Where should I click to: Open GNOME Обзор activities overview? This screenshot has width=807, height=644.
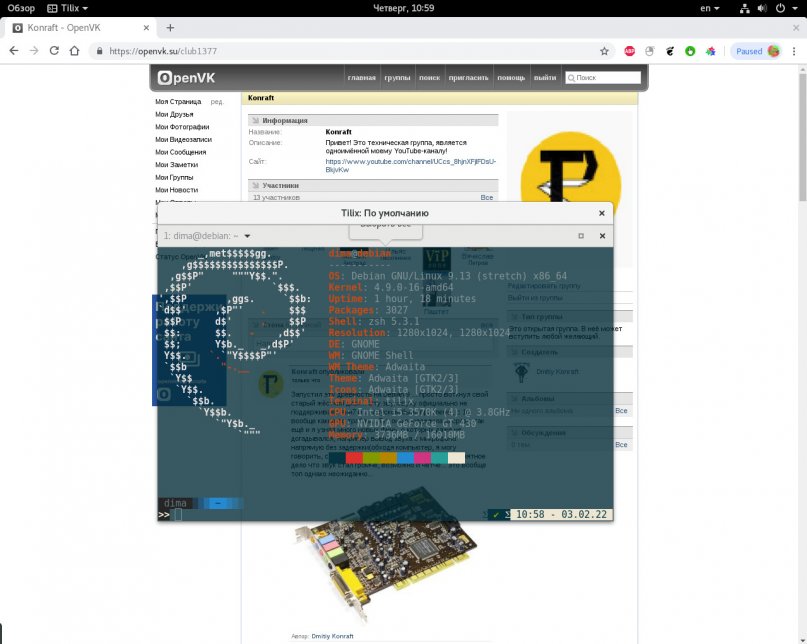coord(21,8)
